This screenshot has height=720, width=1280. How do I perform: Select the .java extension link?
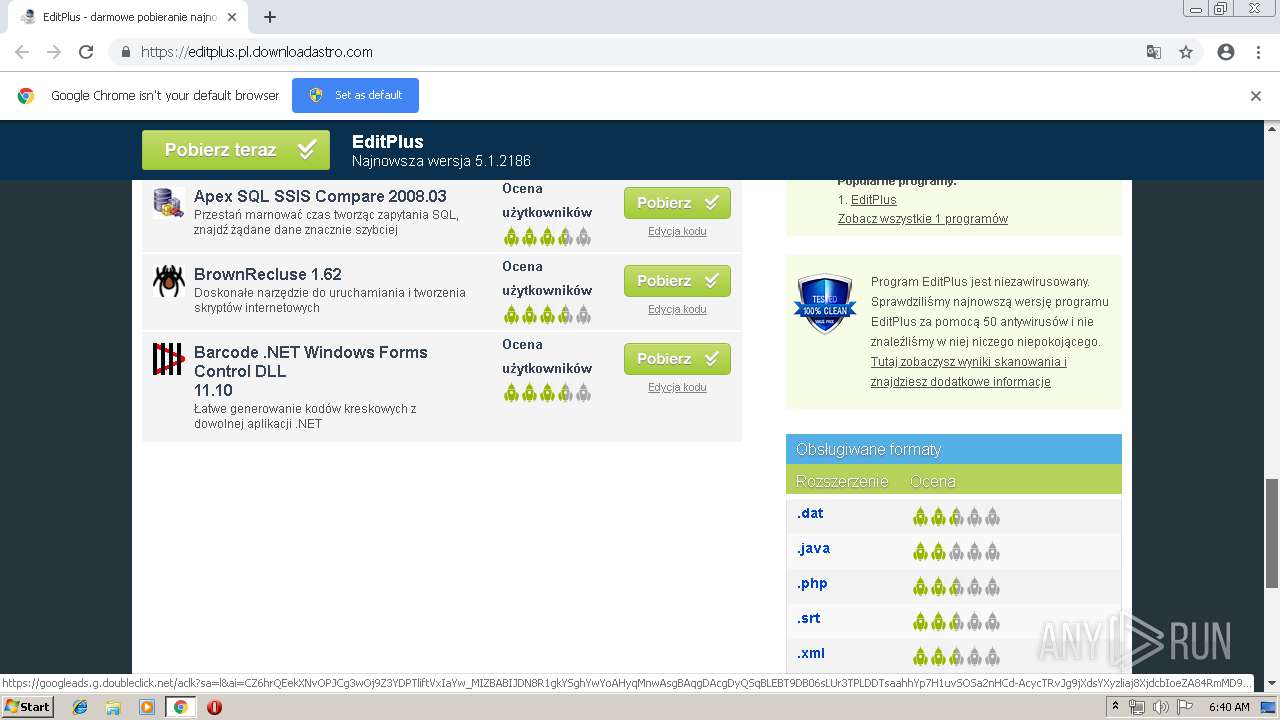pos(813,548)
